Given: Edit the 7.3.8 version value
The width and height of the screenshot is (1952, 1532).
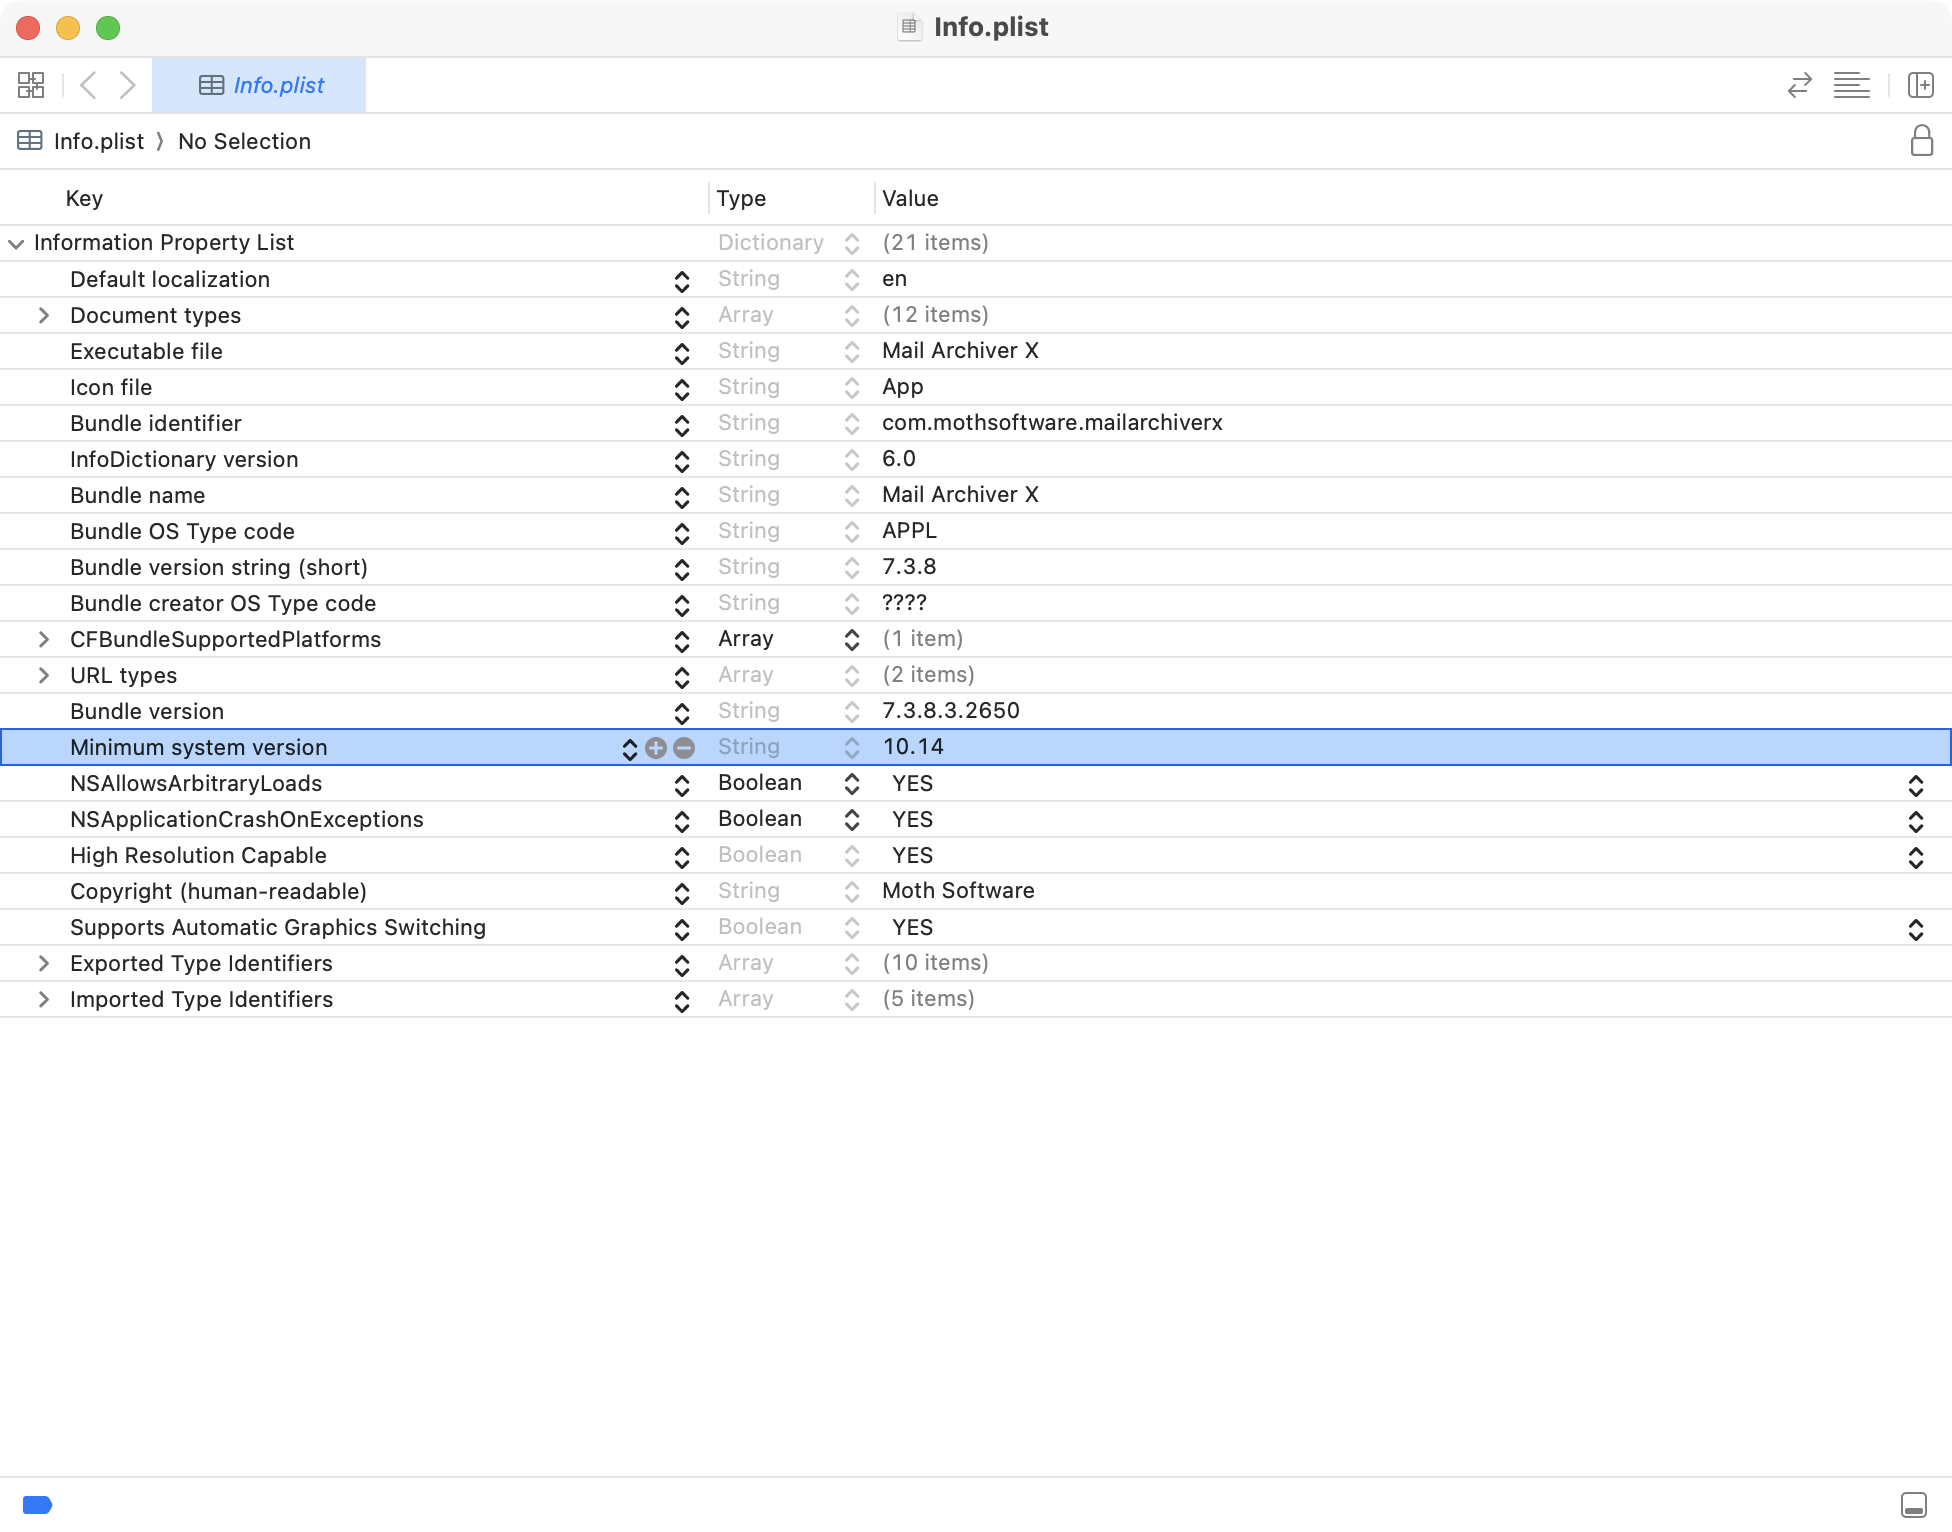Looking at the screenshot, I should [909, 567].
